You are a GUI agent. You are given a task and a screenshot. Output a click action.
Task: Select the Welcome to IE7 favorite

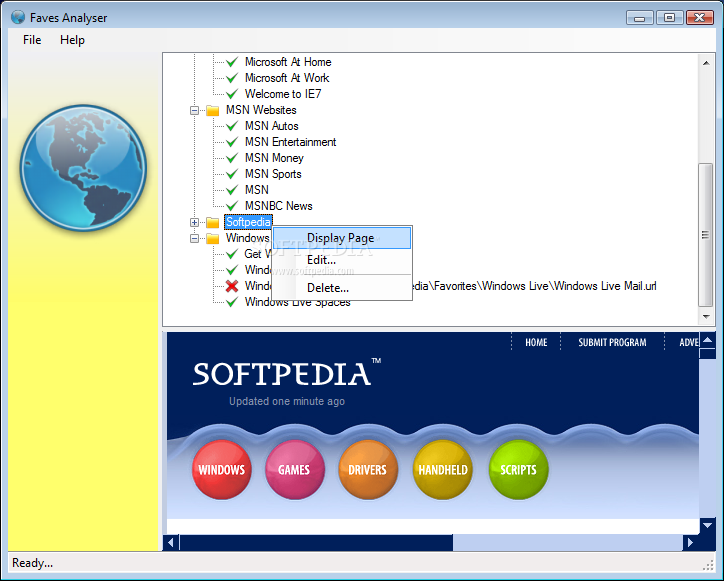pos(283,94)
